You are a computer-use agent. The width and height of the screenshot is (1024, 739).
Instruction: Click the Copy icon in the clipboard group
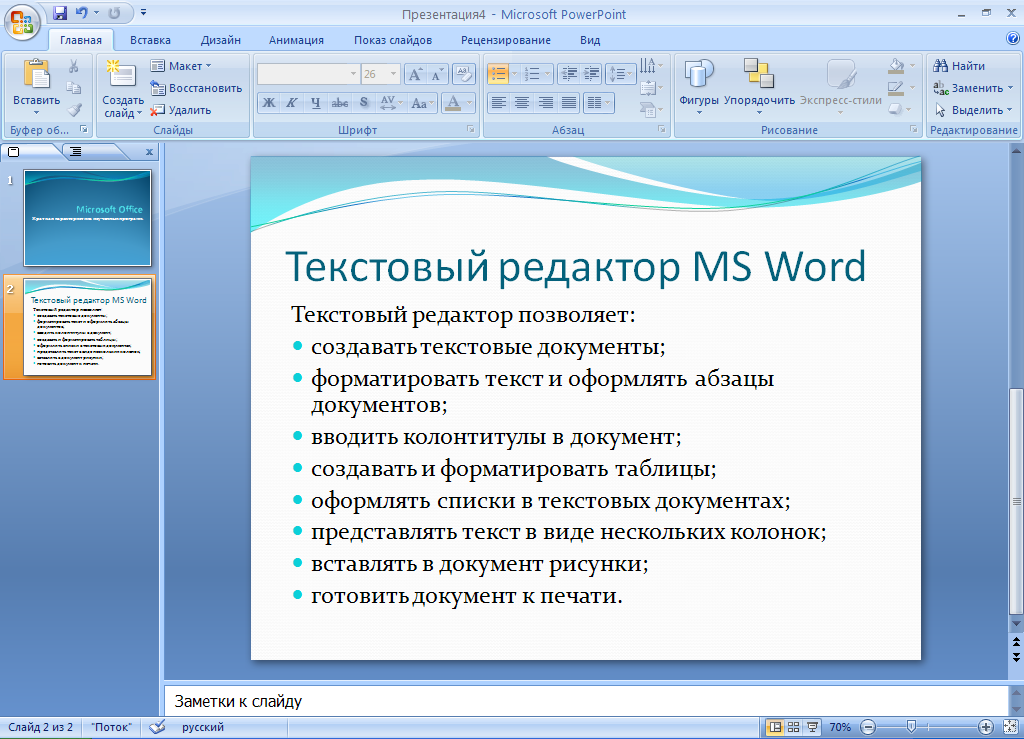pos(74,87)
